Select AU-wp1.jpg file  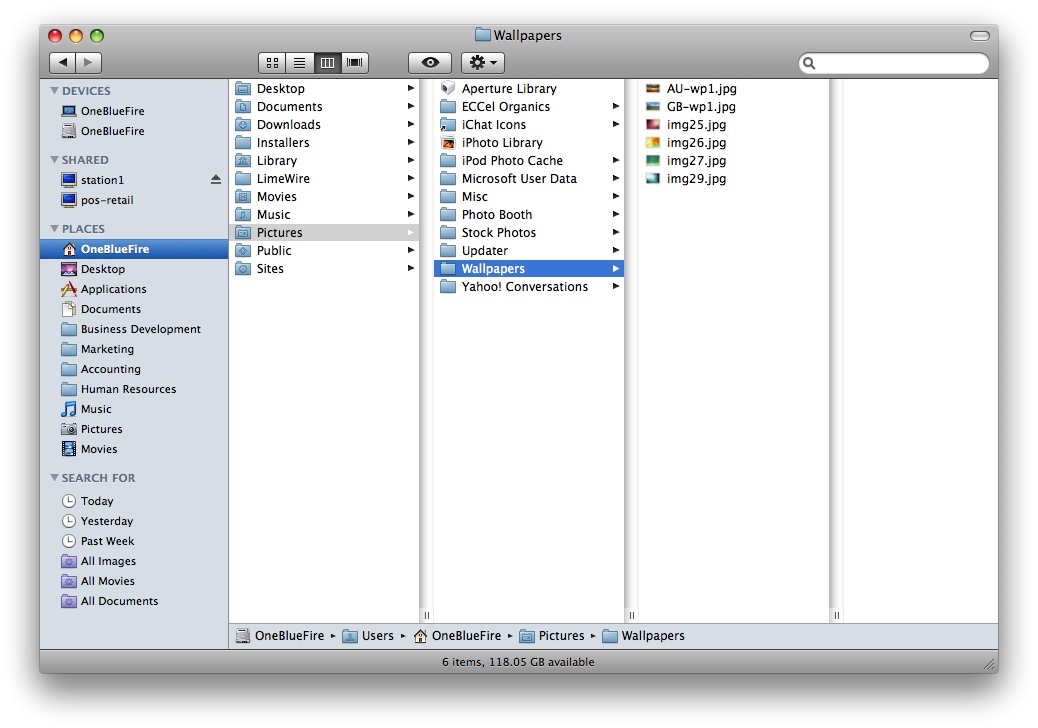733,89
